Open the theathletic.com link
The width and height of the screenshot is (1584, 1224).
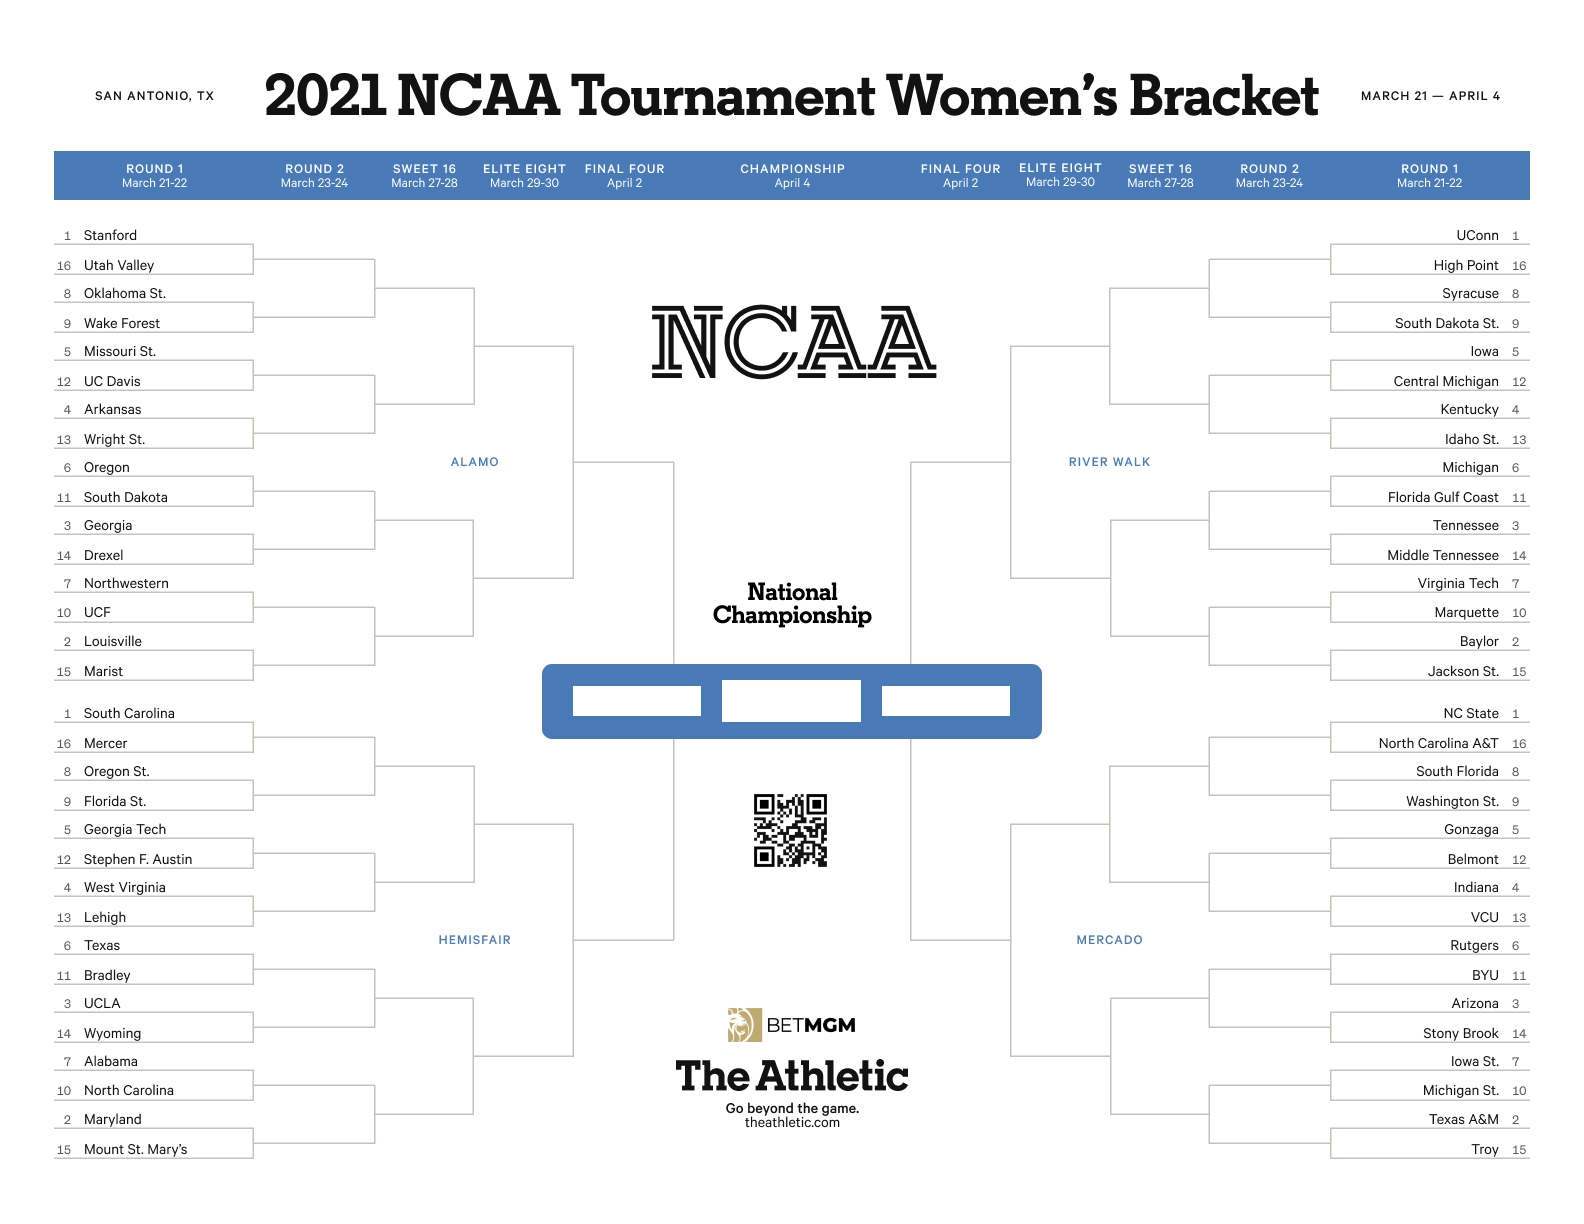[x=792, y=1123]
